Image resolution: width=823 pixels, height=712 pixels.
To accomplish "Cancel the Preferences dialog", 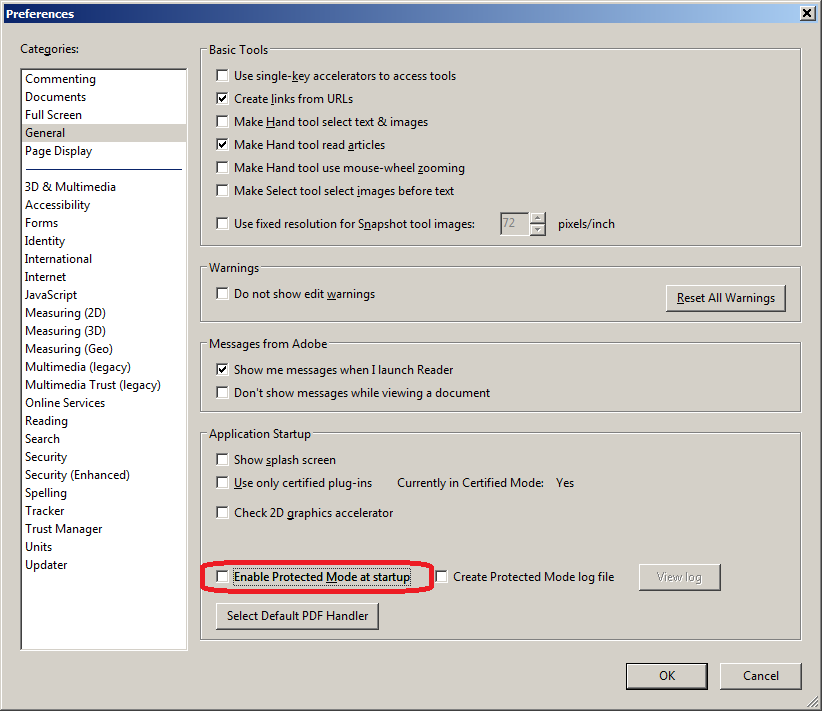I will pos(761,676).
